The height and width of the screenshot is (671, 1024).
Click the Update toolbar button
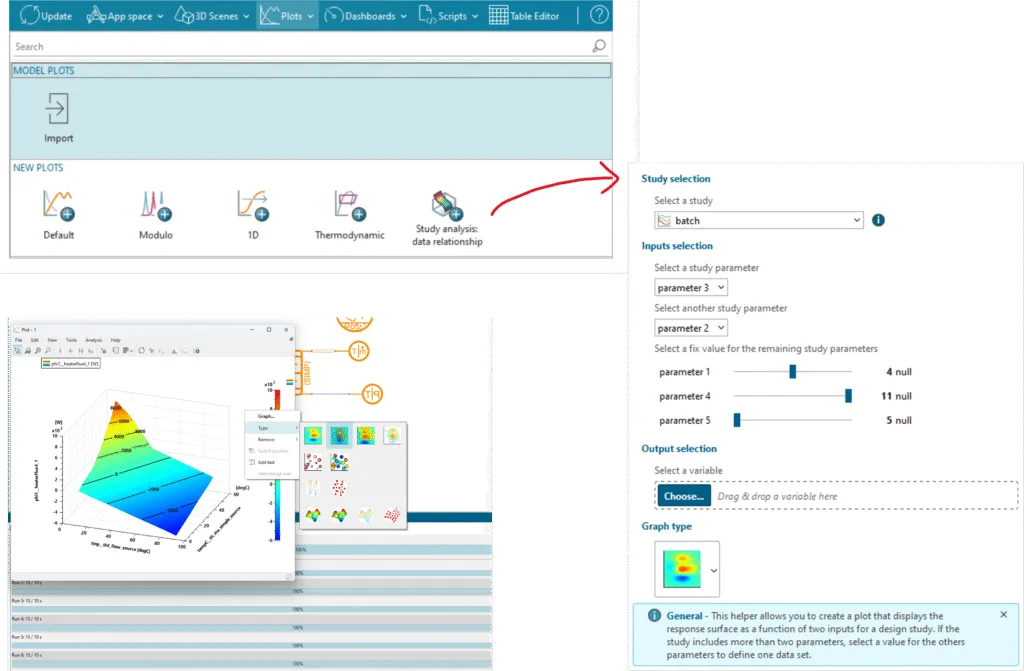click(43, 15)
